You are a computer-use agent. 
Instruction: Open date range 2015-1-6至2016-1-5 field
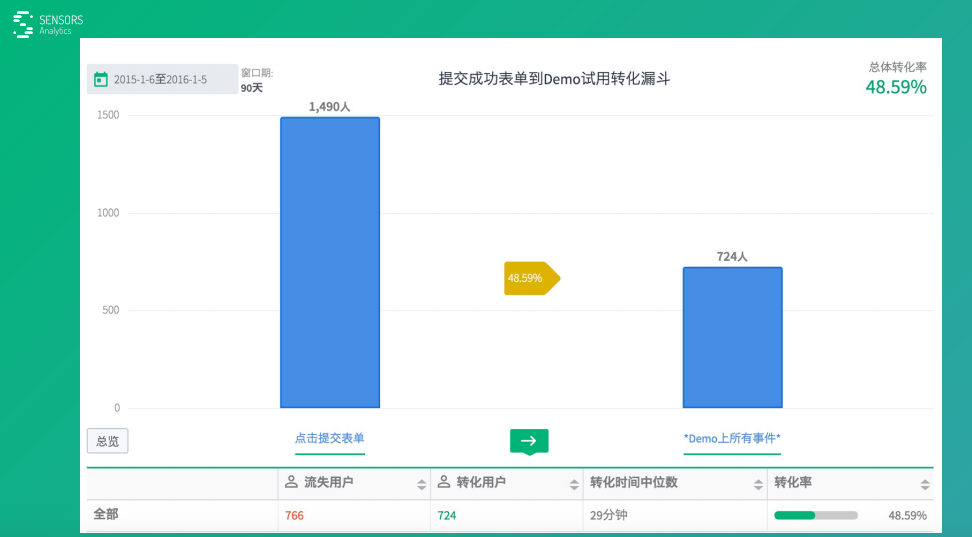[x=162, y=79]
